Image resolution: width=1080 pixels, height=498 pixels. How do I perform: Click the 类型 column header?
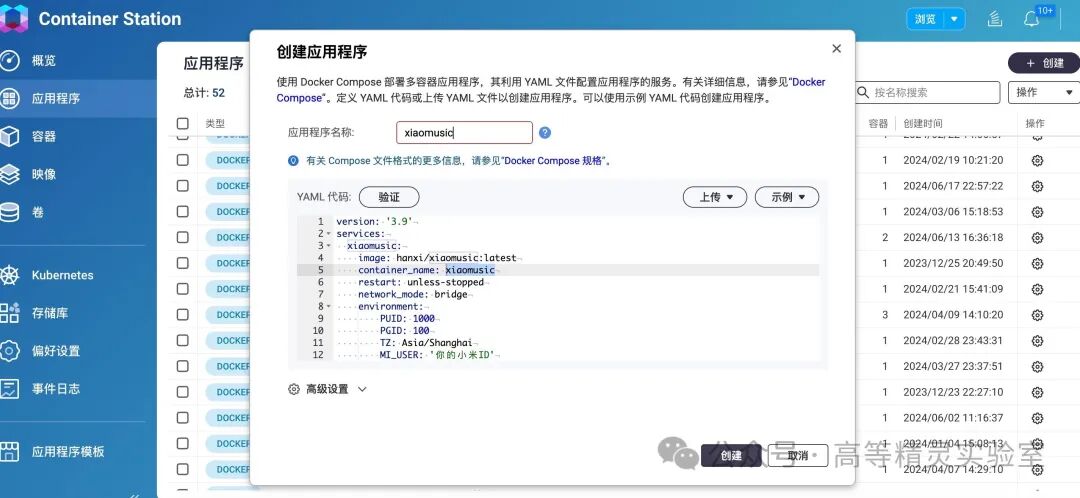215,123
